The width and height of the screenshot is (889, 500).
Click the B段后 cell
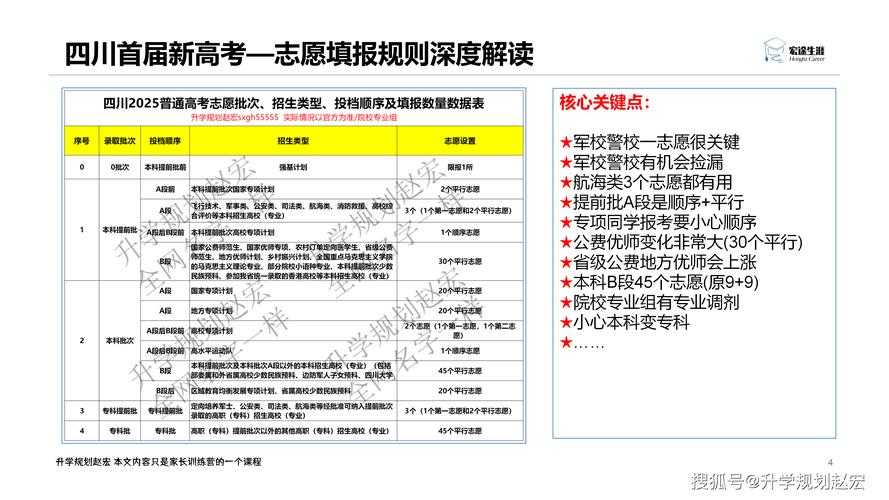(165, 391)
